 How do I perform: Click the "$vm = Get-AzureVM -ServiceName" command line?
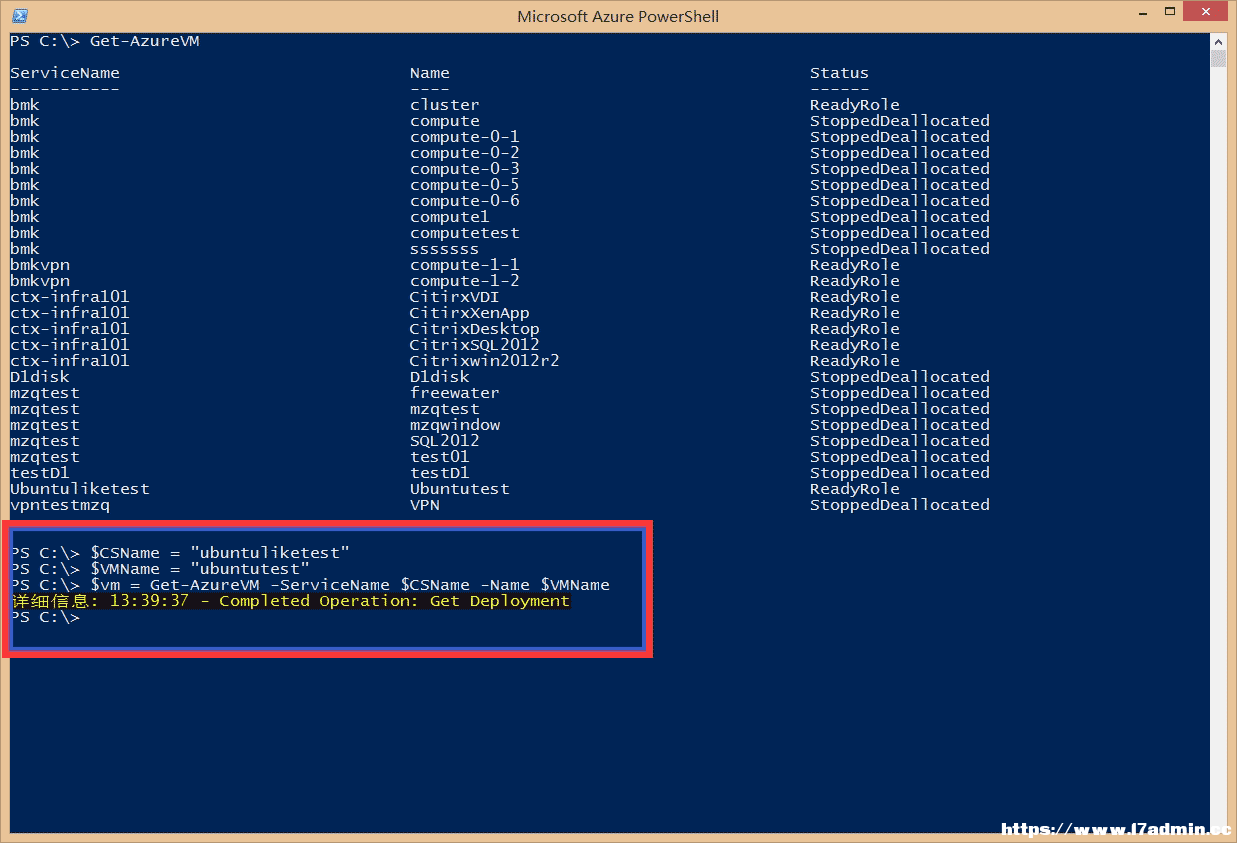tap(310, 585)
